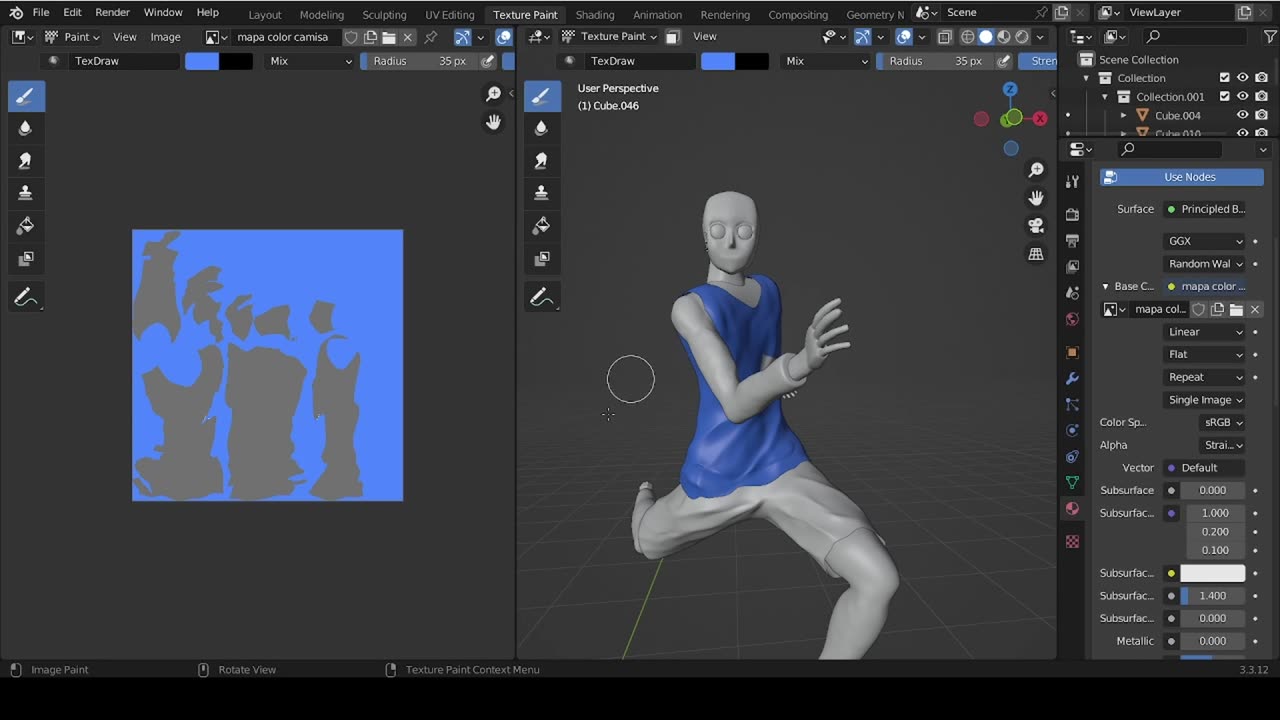
Task: Collapse Collection.001 in outliner
Action: 1105,97
